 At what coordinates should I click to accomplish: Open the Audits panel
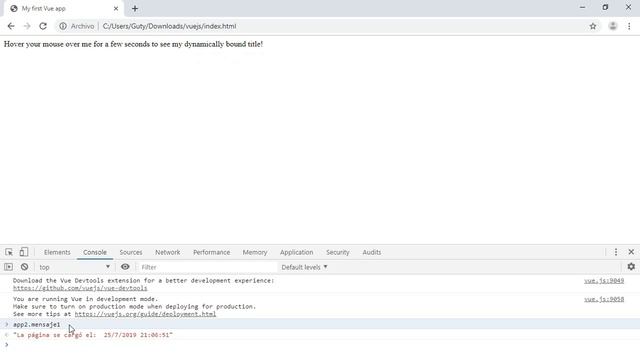(x=371, y=252)
